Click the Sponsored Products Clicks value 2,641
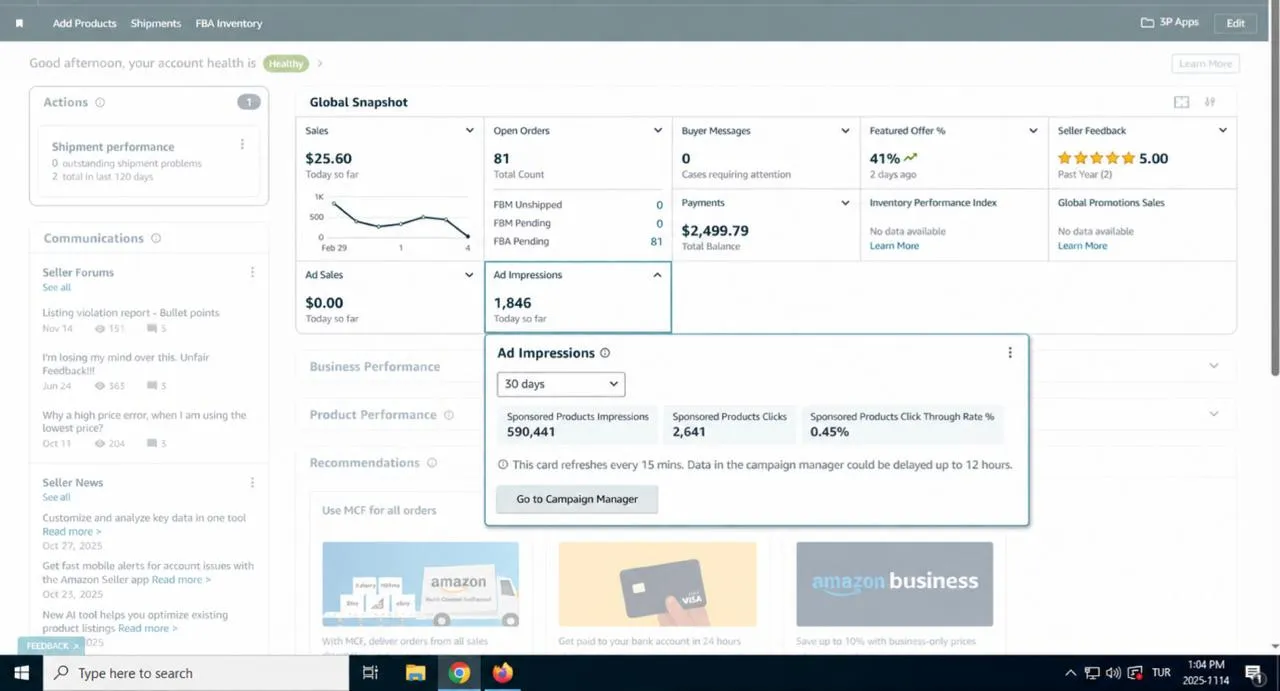This screenshot has height=691, width=1280. coord(690,432)
